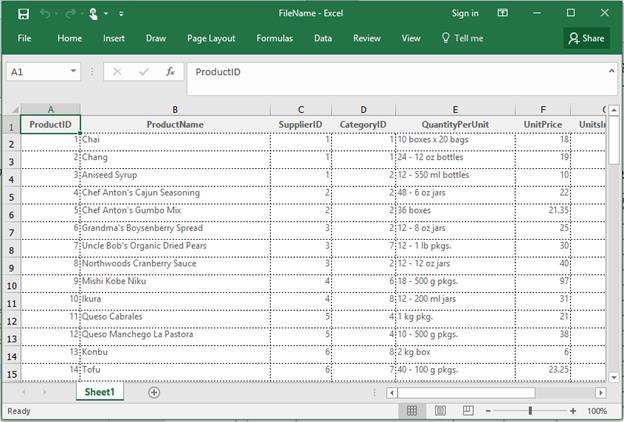Screen dimensions: 624x422
Task: Open the Redo history dropdown arrow
Action: [x=81, y=14]
